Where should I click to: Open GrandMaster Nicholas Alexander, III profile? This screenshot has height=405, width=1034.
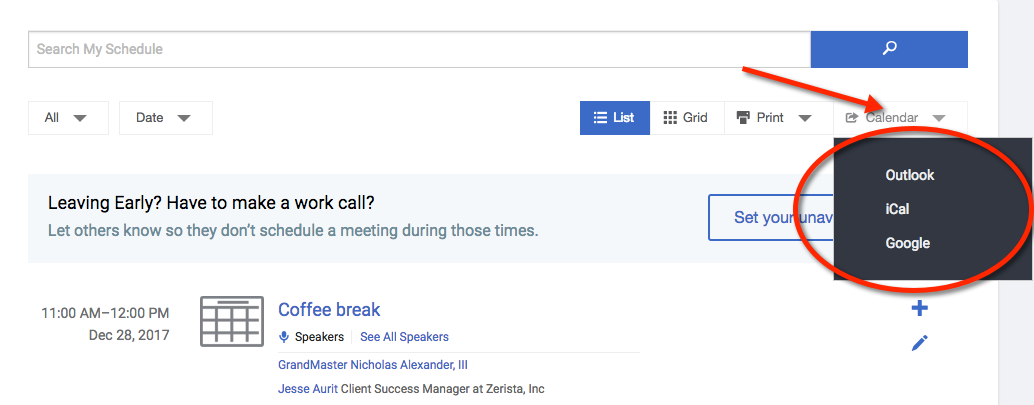coord(373,365)
